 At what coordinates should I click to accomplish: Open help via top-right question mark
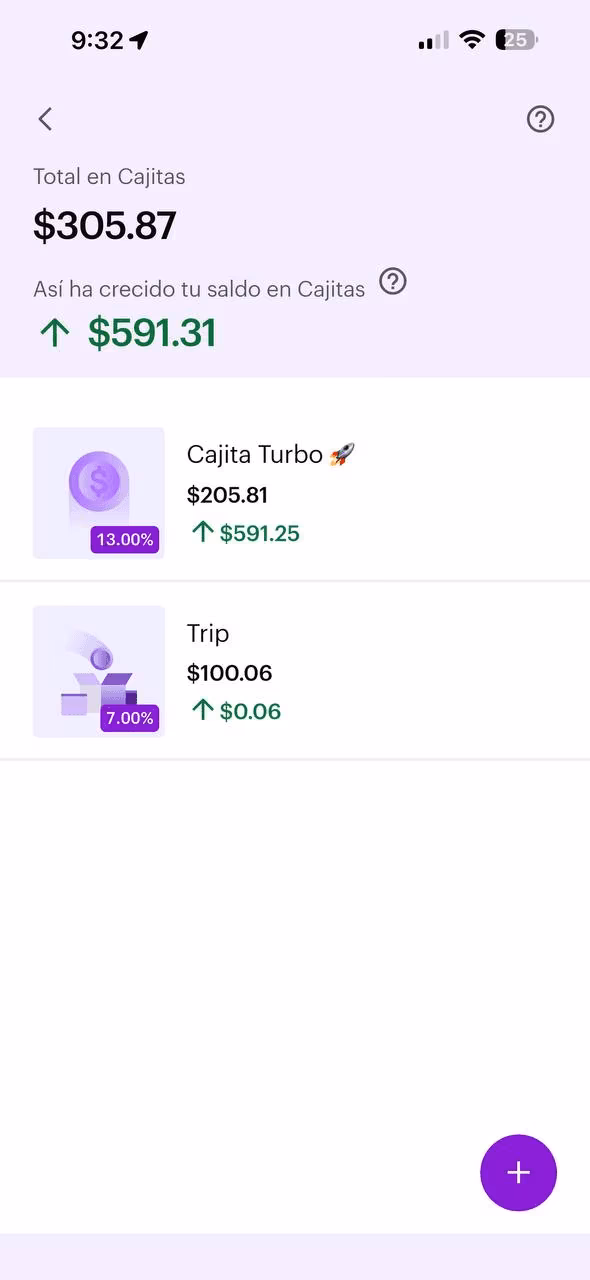pos(540,119)
